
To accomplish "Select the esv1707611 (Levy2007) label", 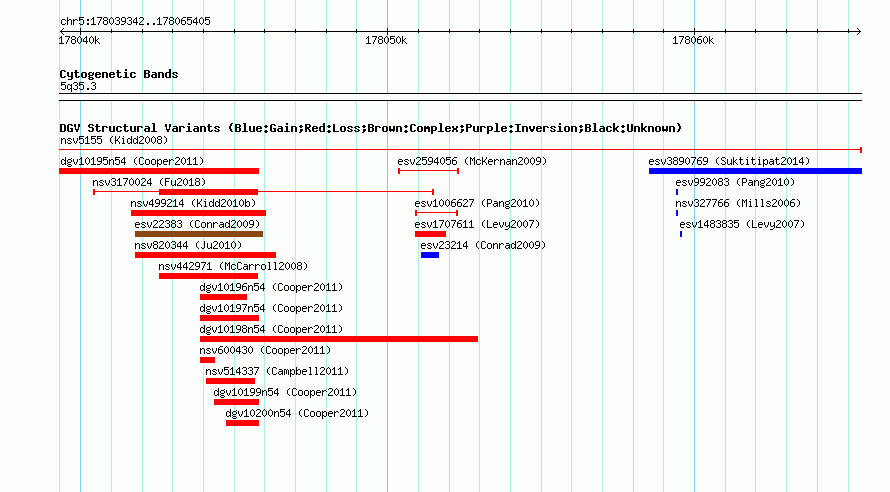I will click(477, 224).
